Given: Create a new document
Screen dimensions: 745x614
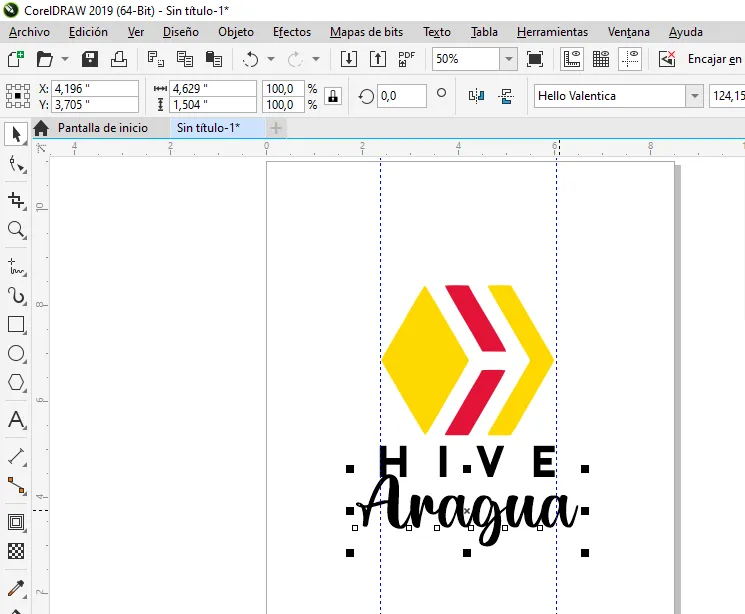Looking at the screenshot, I should point(16,59).
